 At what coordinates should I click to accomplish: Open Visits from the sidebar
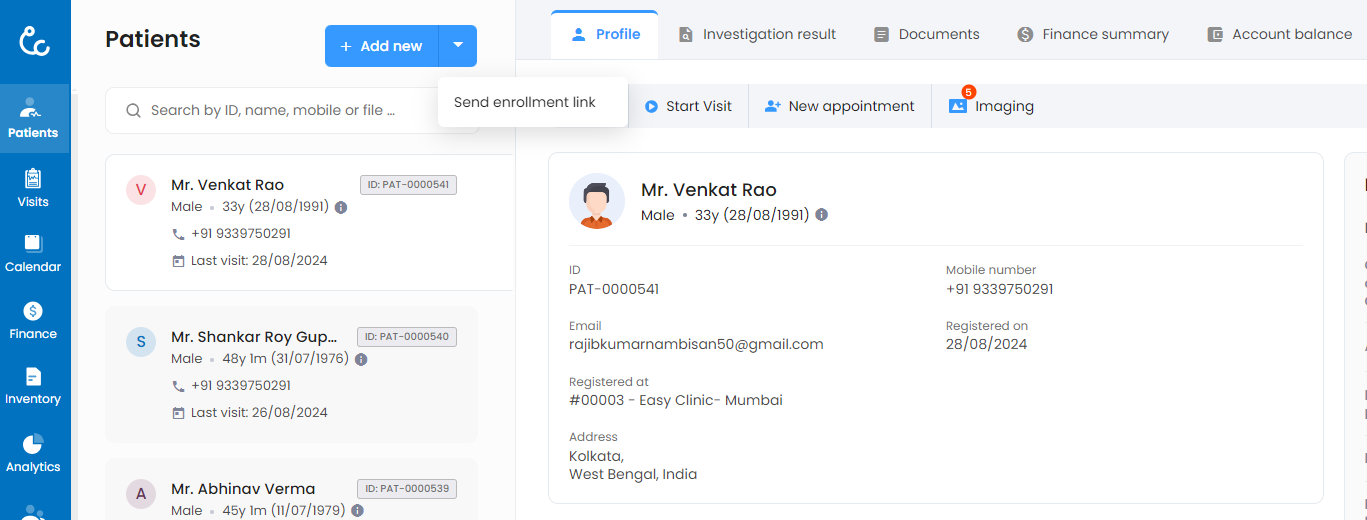tap(33, 188)
